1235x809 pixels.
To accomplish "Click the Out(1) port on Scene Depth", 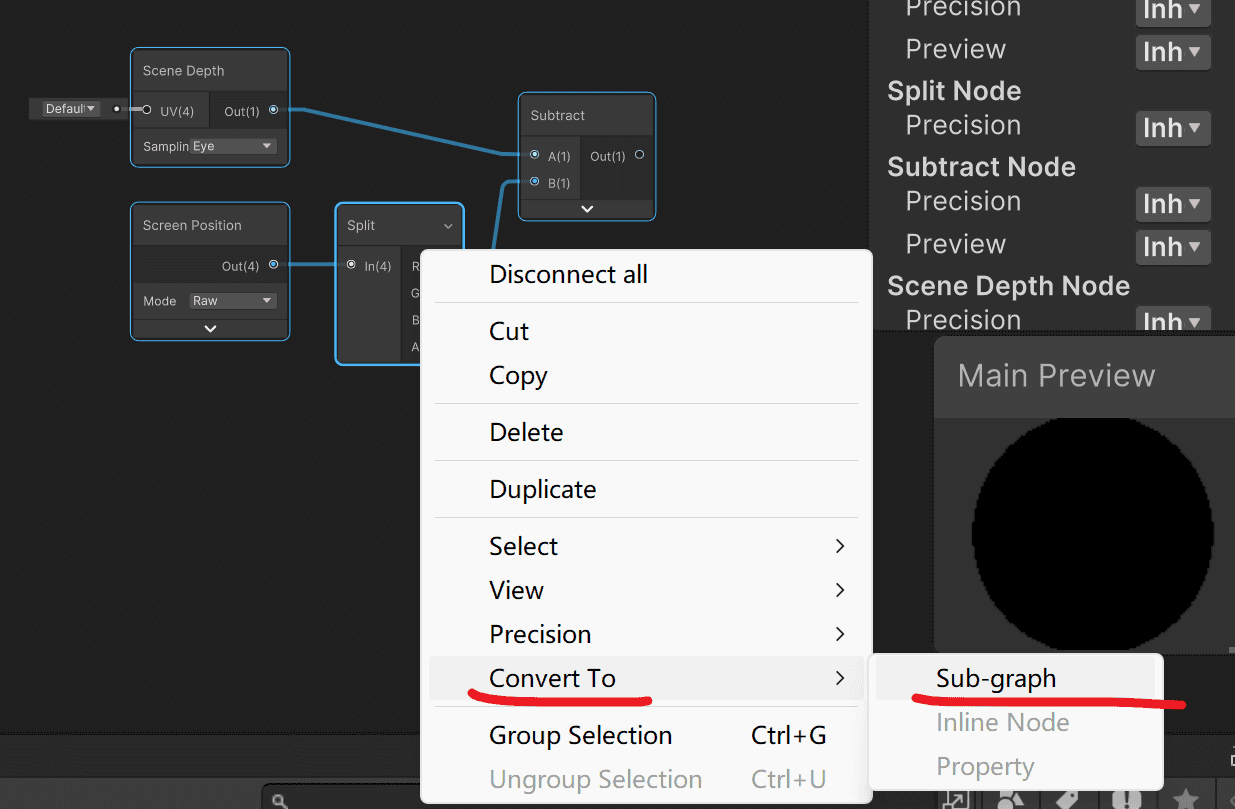I will point(273,110).
